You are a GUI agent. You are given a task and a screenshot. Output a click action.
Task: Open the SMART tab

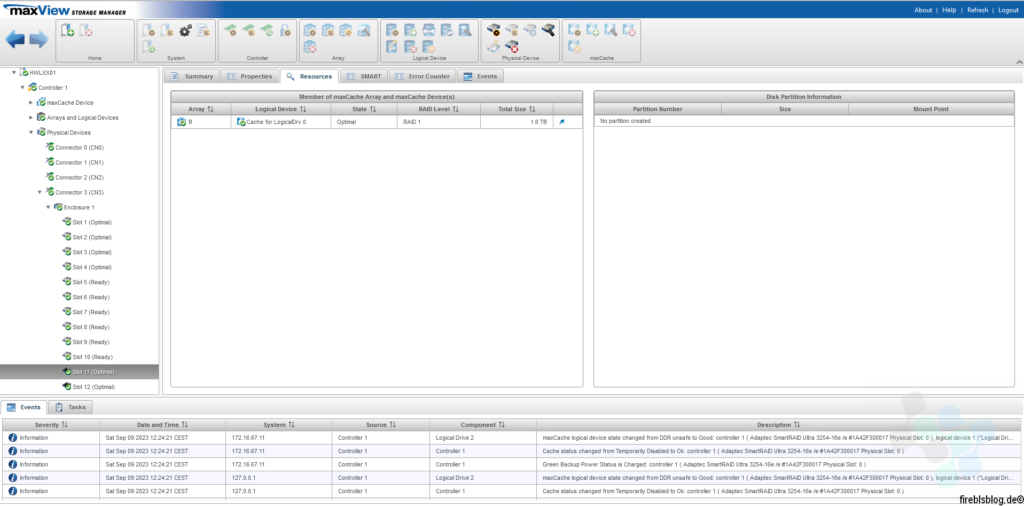coord(364,76)
